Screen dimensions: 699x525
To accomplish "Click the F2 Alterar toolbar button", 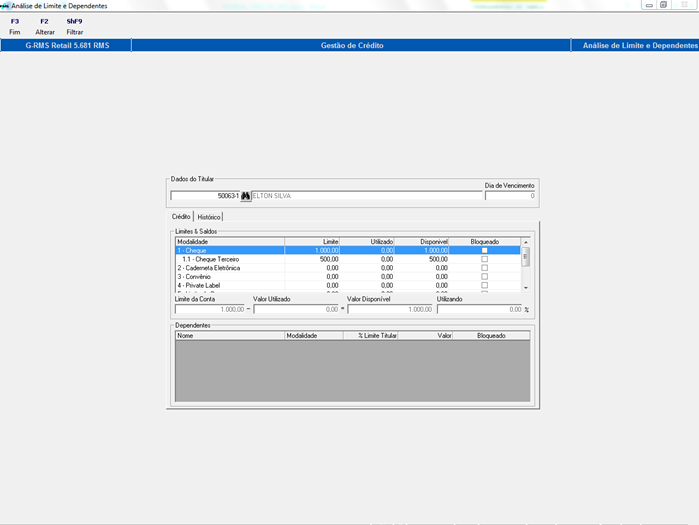I will click(45, 27).
